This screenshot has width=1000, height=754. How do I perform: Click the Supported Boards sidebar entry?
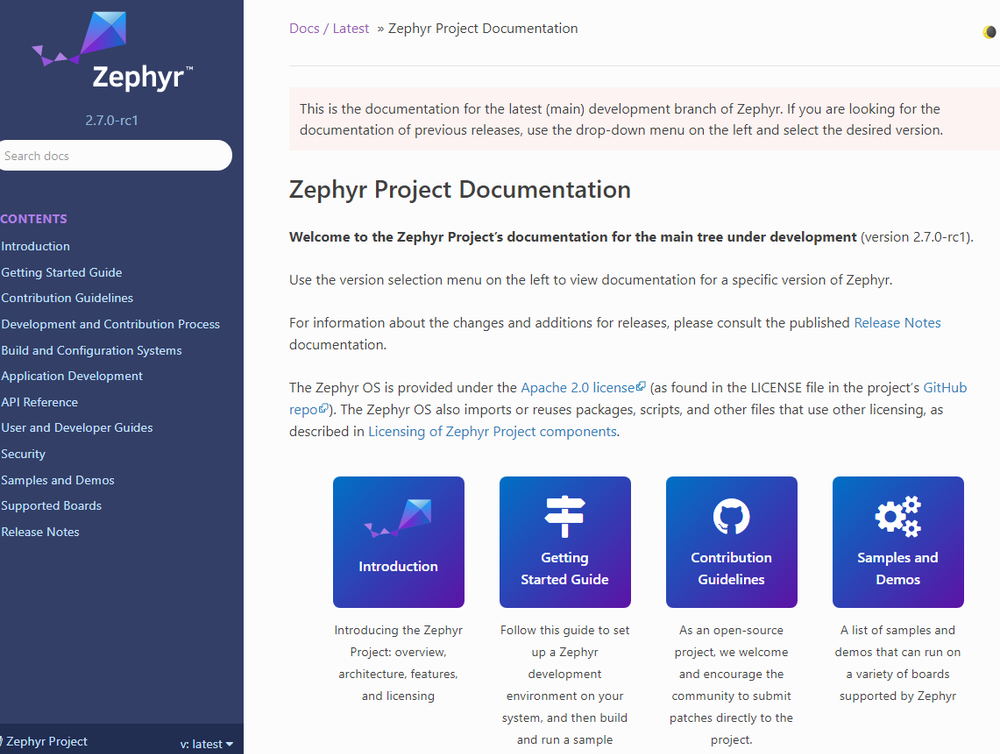click(x=51, y=505)
